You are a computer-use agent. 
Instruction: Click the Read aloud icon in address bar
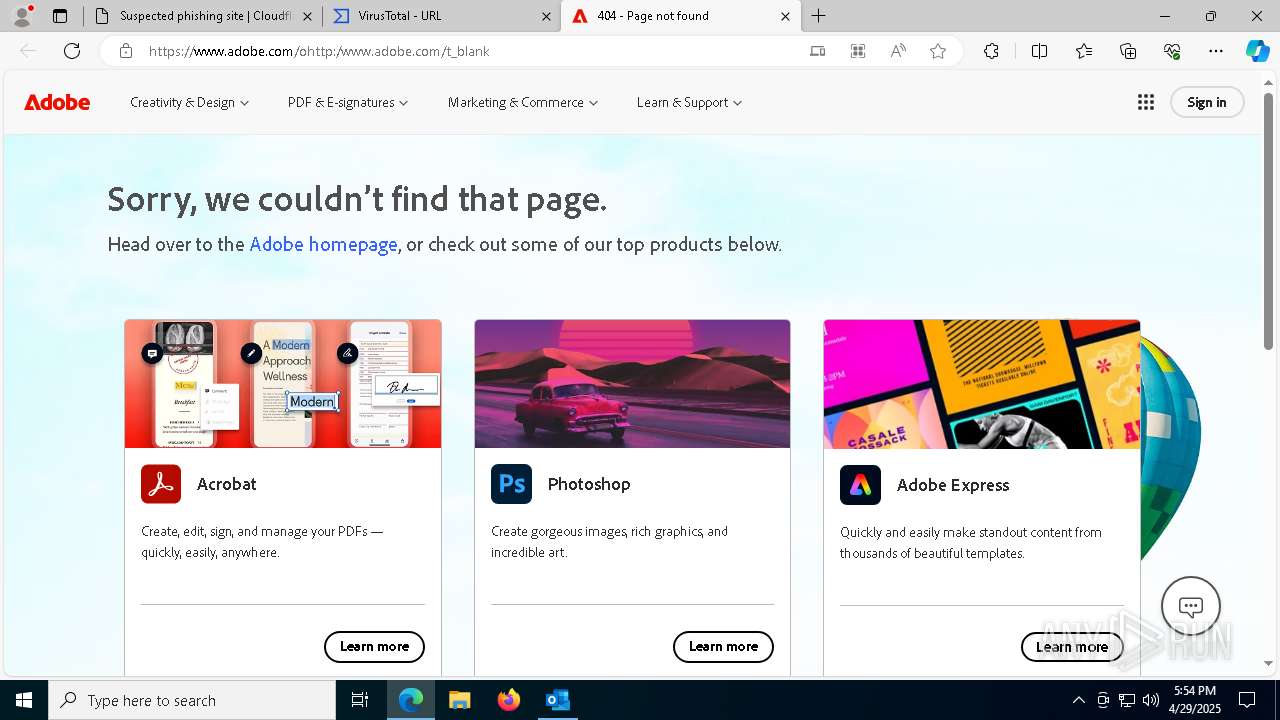(898, 51)
